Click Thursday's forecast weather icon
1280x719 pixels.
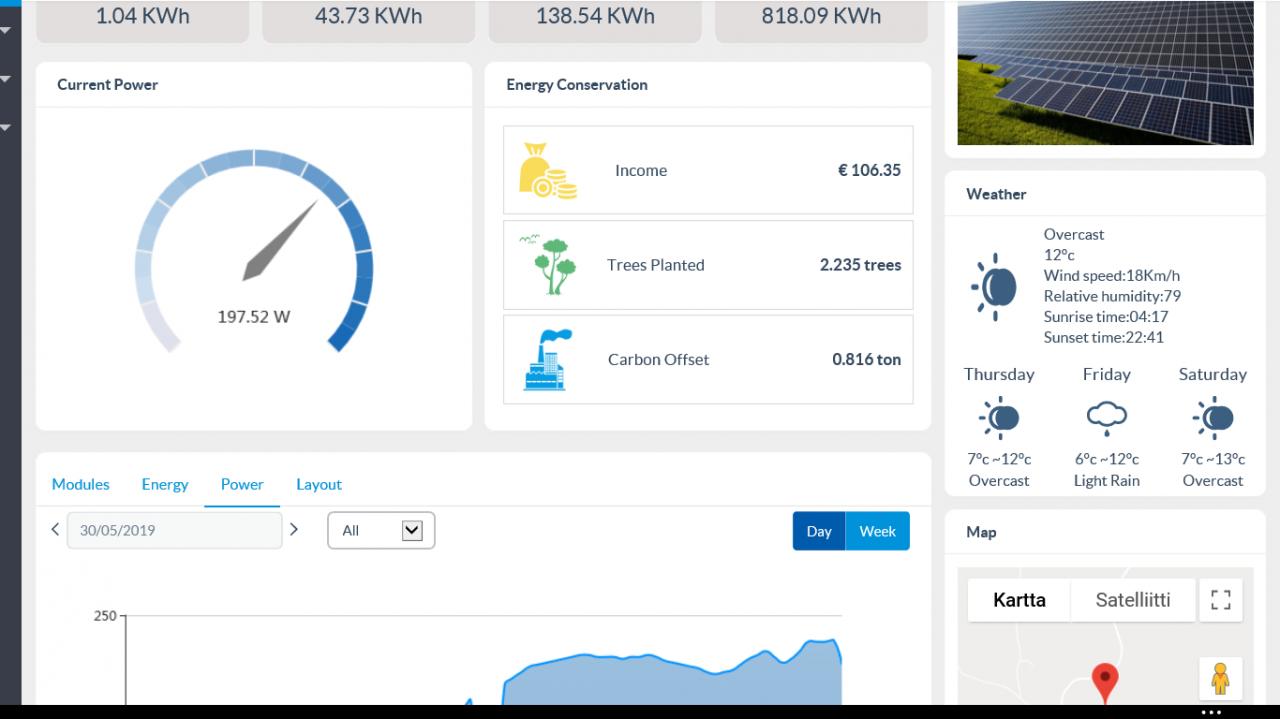tap(999, 417)
